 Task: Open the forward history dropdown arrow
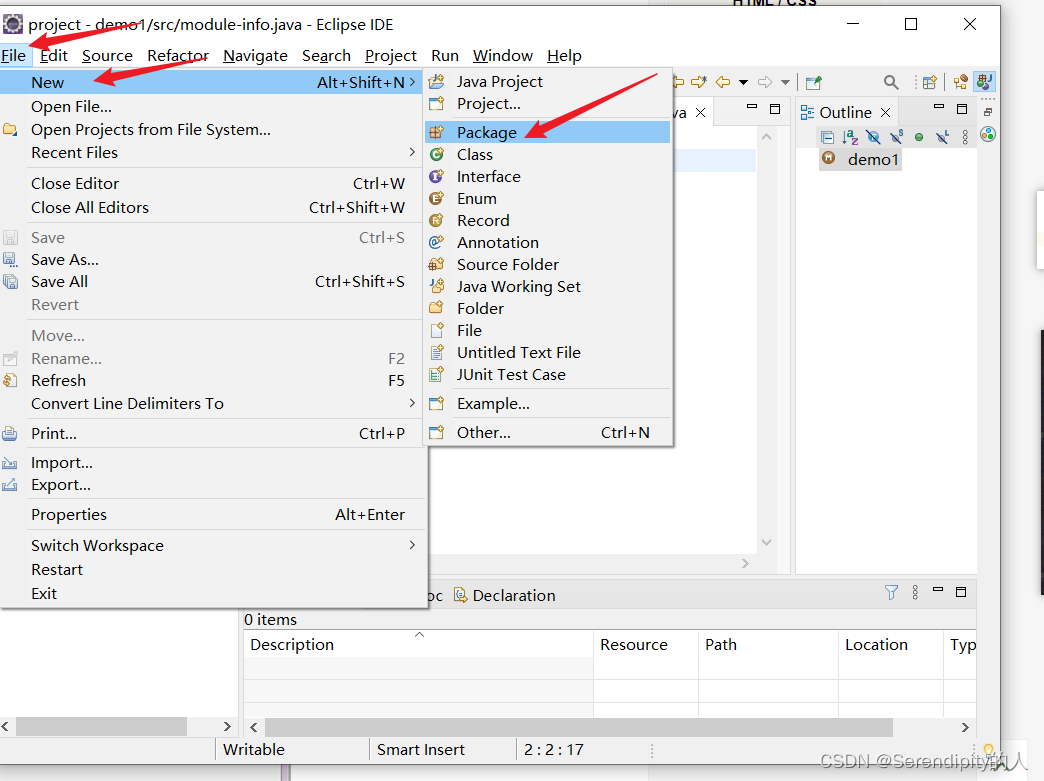pos(786,83)
